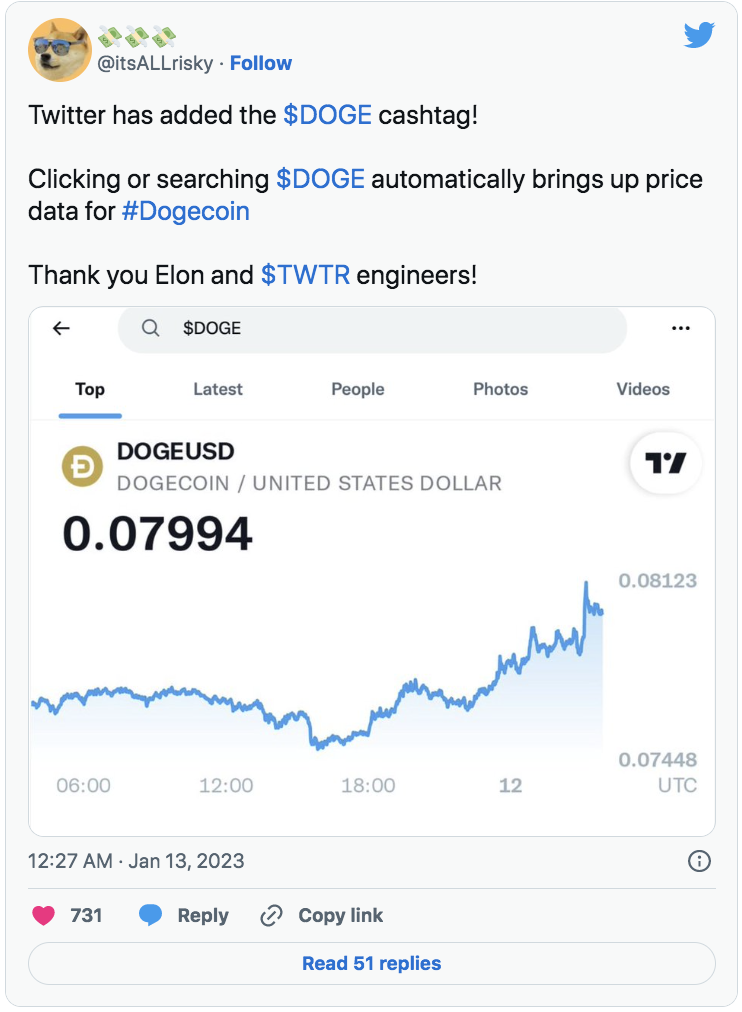The height and width of the screenshot is (1012, 742).
Task: Like the tweet with the heart icon
Action: (43, 915)
